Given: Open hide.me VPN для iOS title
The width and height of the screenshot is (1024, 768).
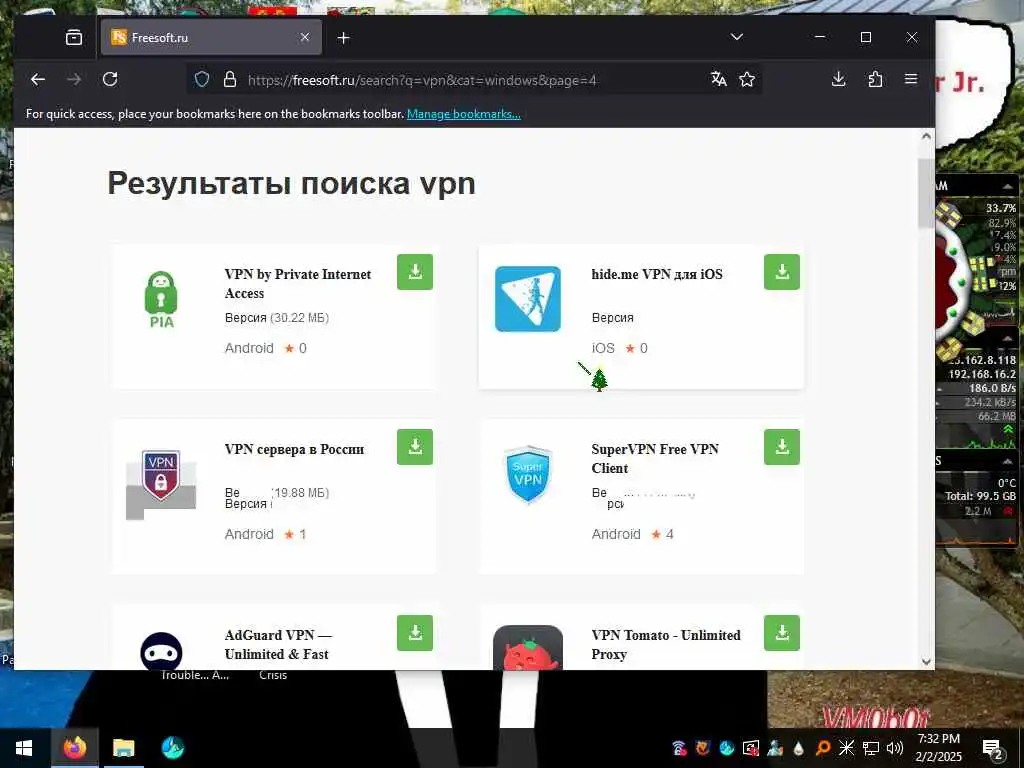Looking at the screenshot, I should coord(657,274).
